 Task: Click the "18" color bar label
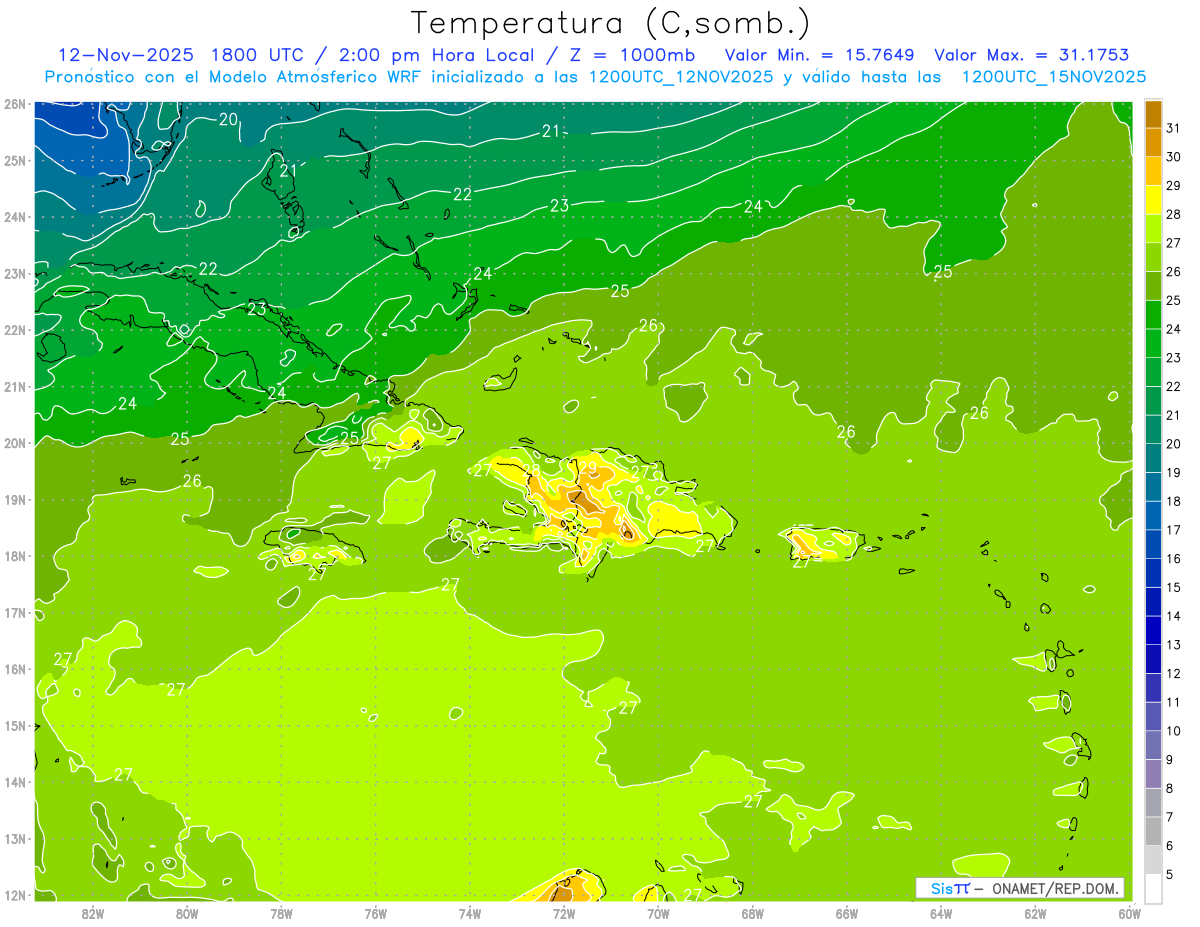[1174, 501]
